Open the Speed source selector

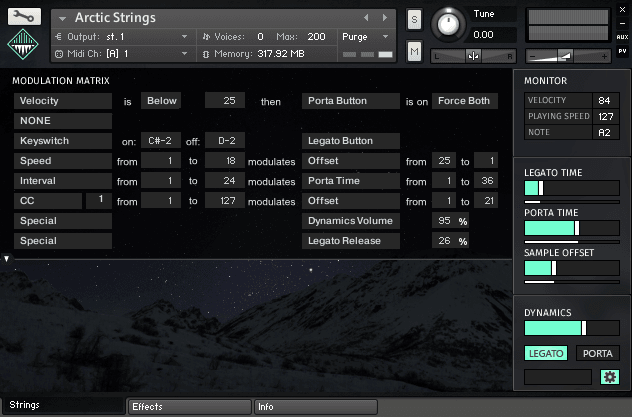tap(63, 161)
